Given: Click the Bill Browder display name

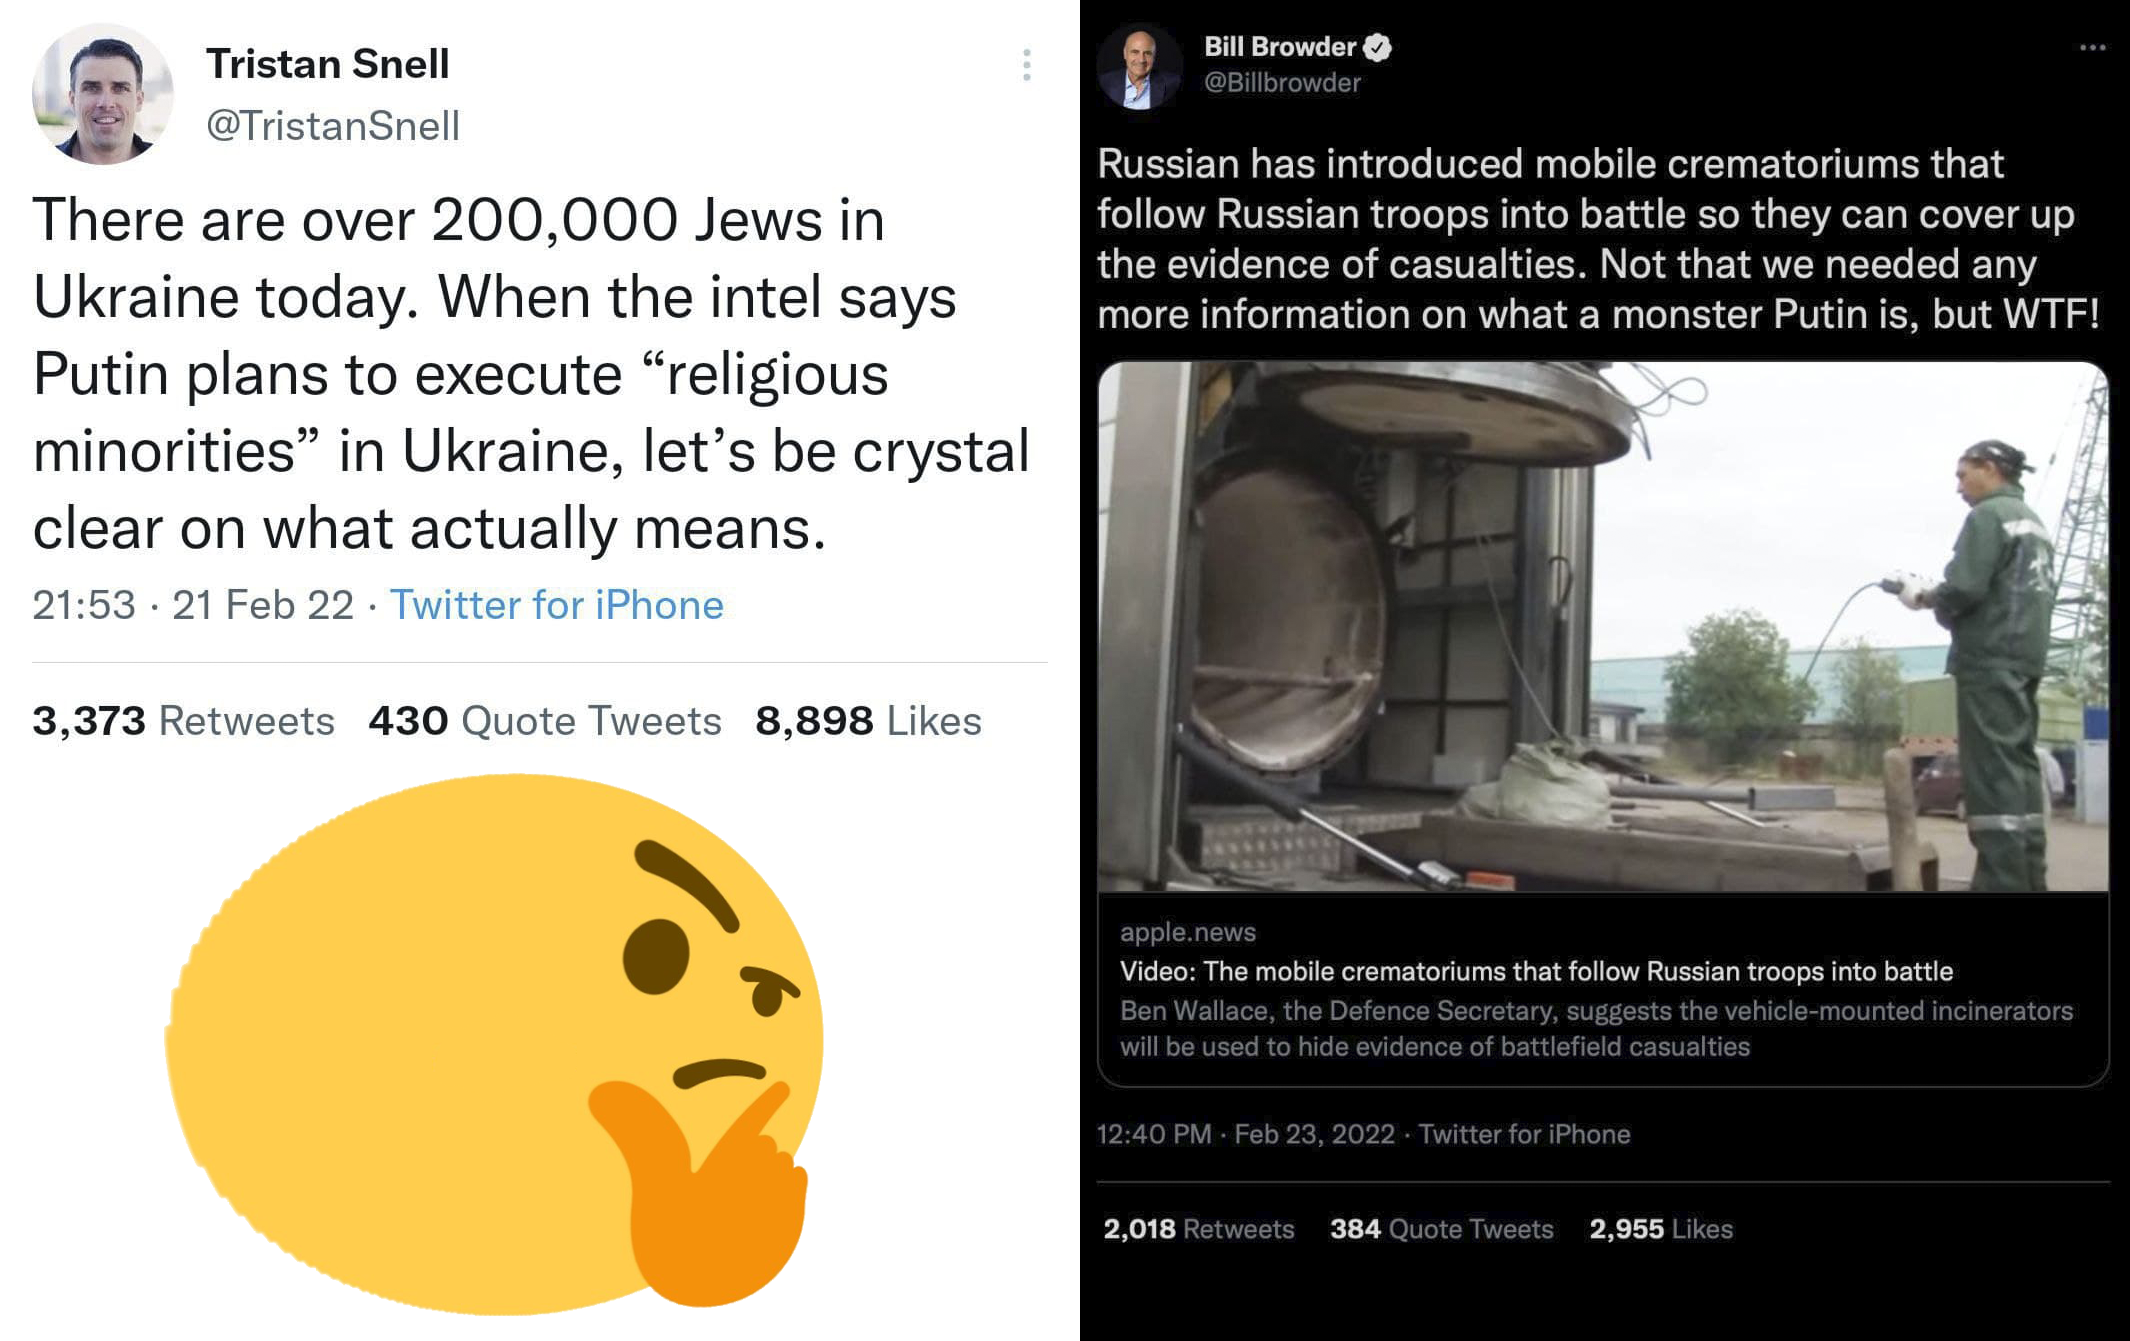Looking at the screenshot, I should tap(1279, 47).
